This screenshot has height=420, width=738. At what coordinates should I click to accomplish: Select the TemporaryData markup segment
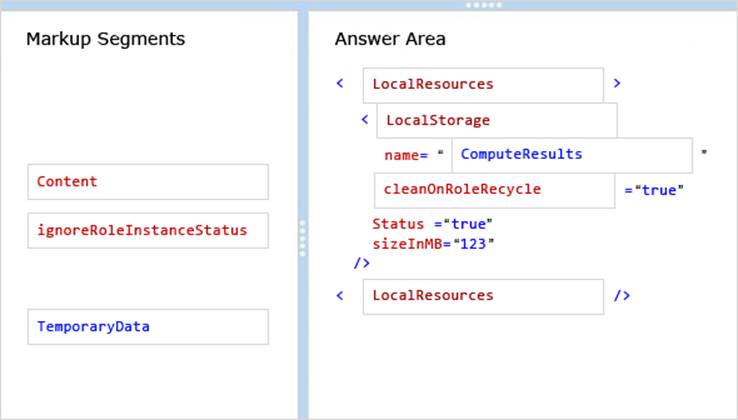[x=147, y=327]
